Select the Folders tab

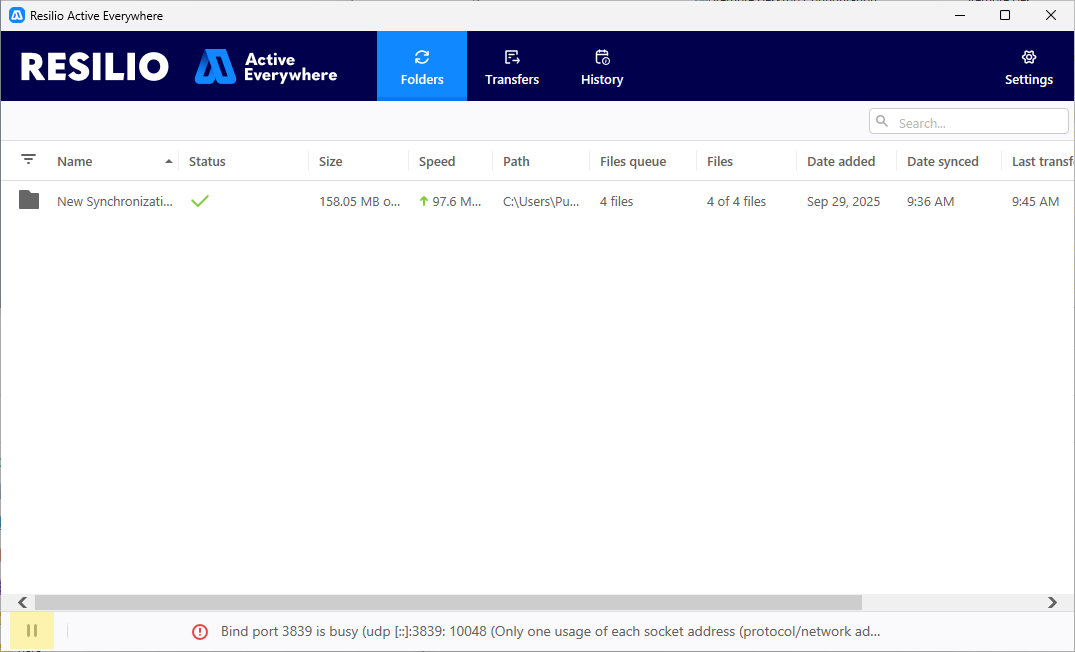point(422,67)
